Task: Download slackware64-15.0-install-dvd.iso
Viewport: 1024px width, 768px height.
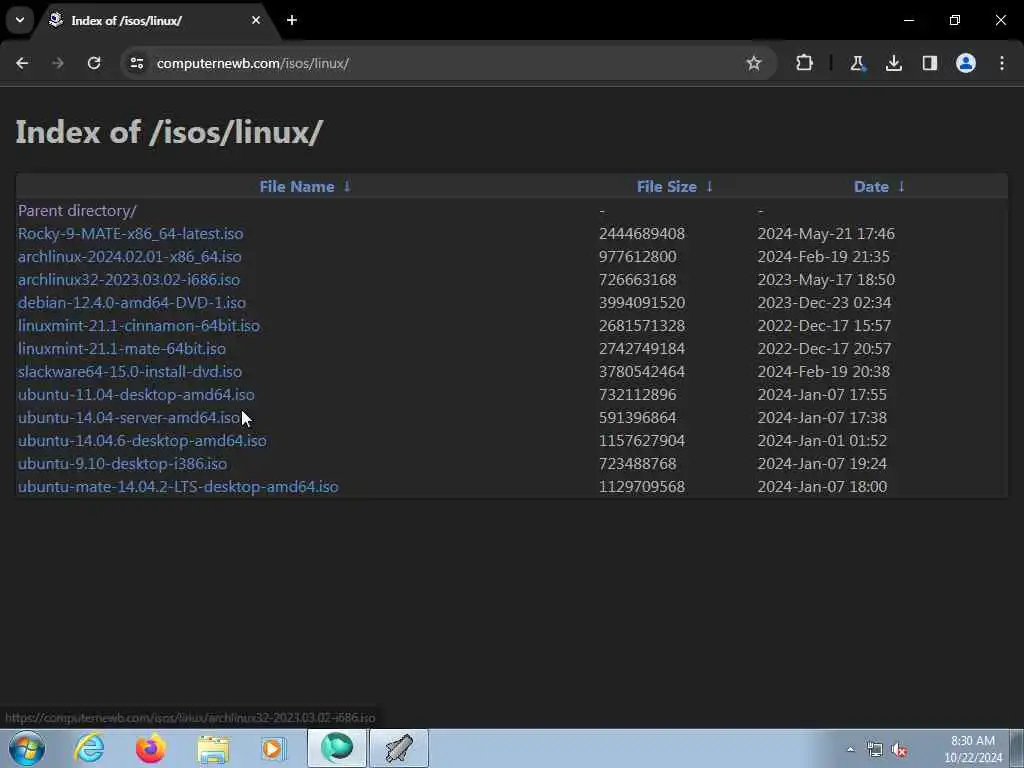Action: click(130, 372)
